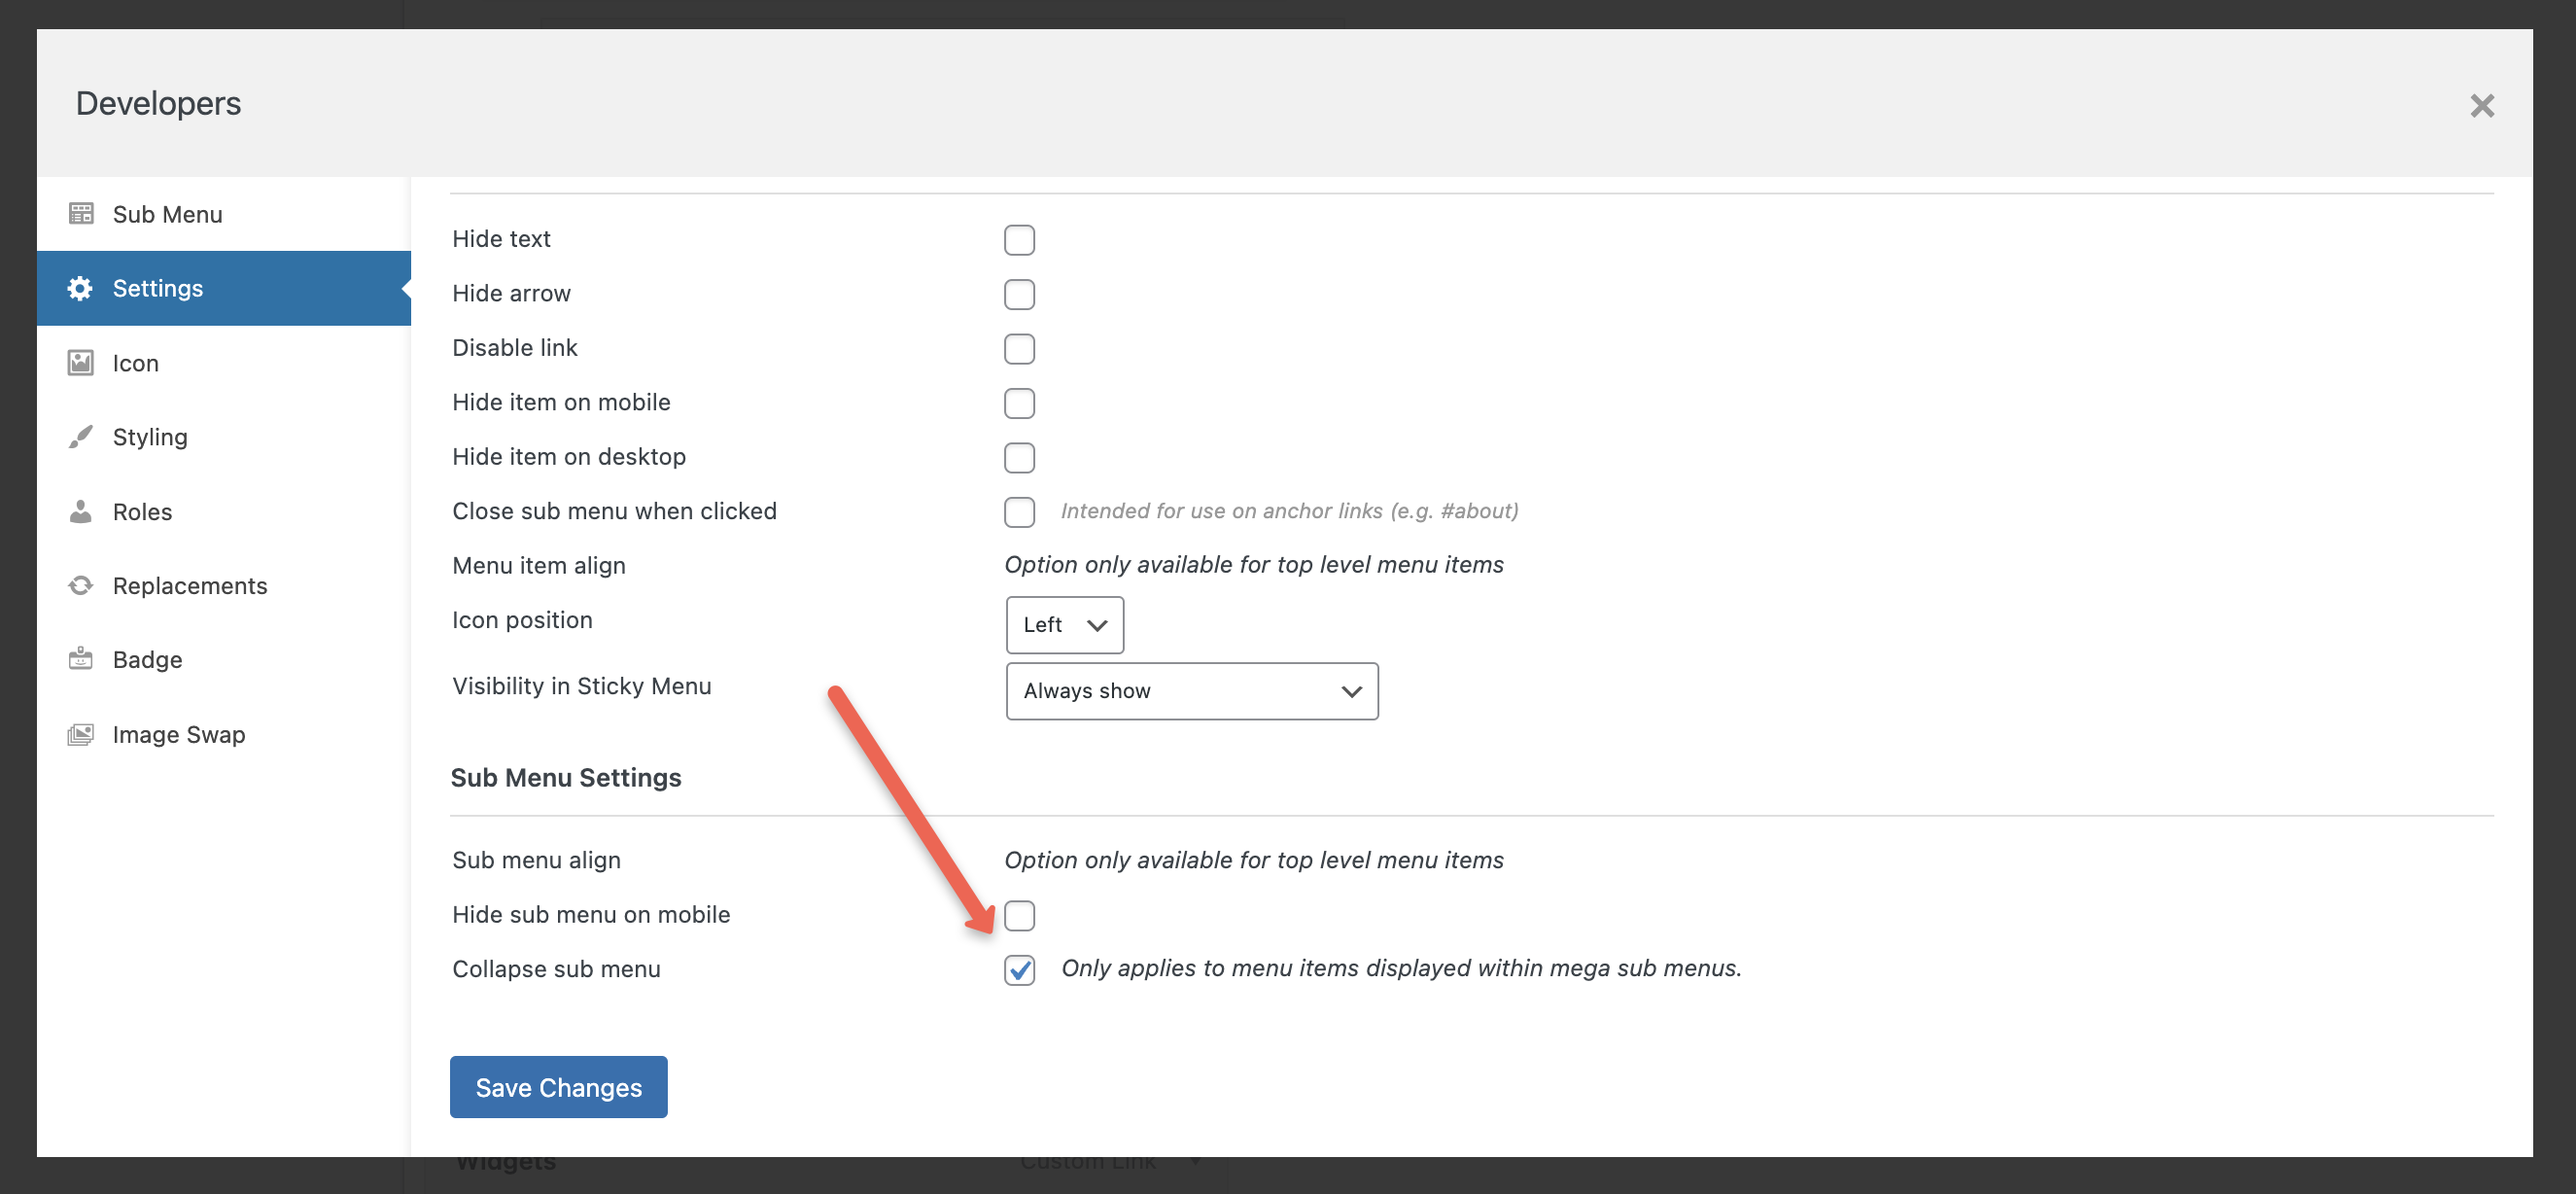The width and height of the screenshot is (2576, 1194).
Task: Enable the Hide text checkbox
Action: pyautogui.click(x=1019, y=240)
